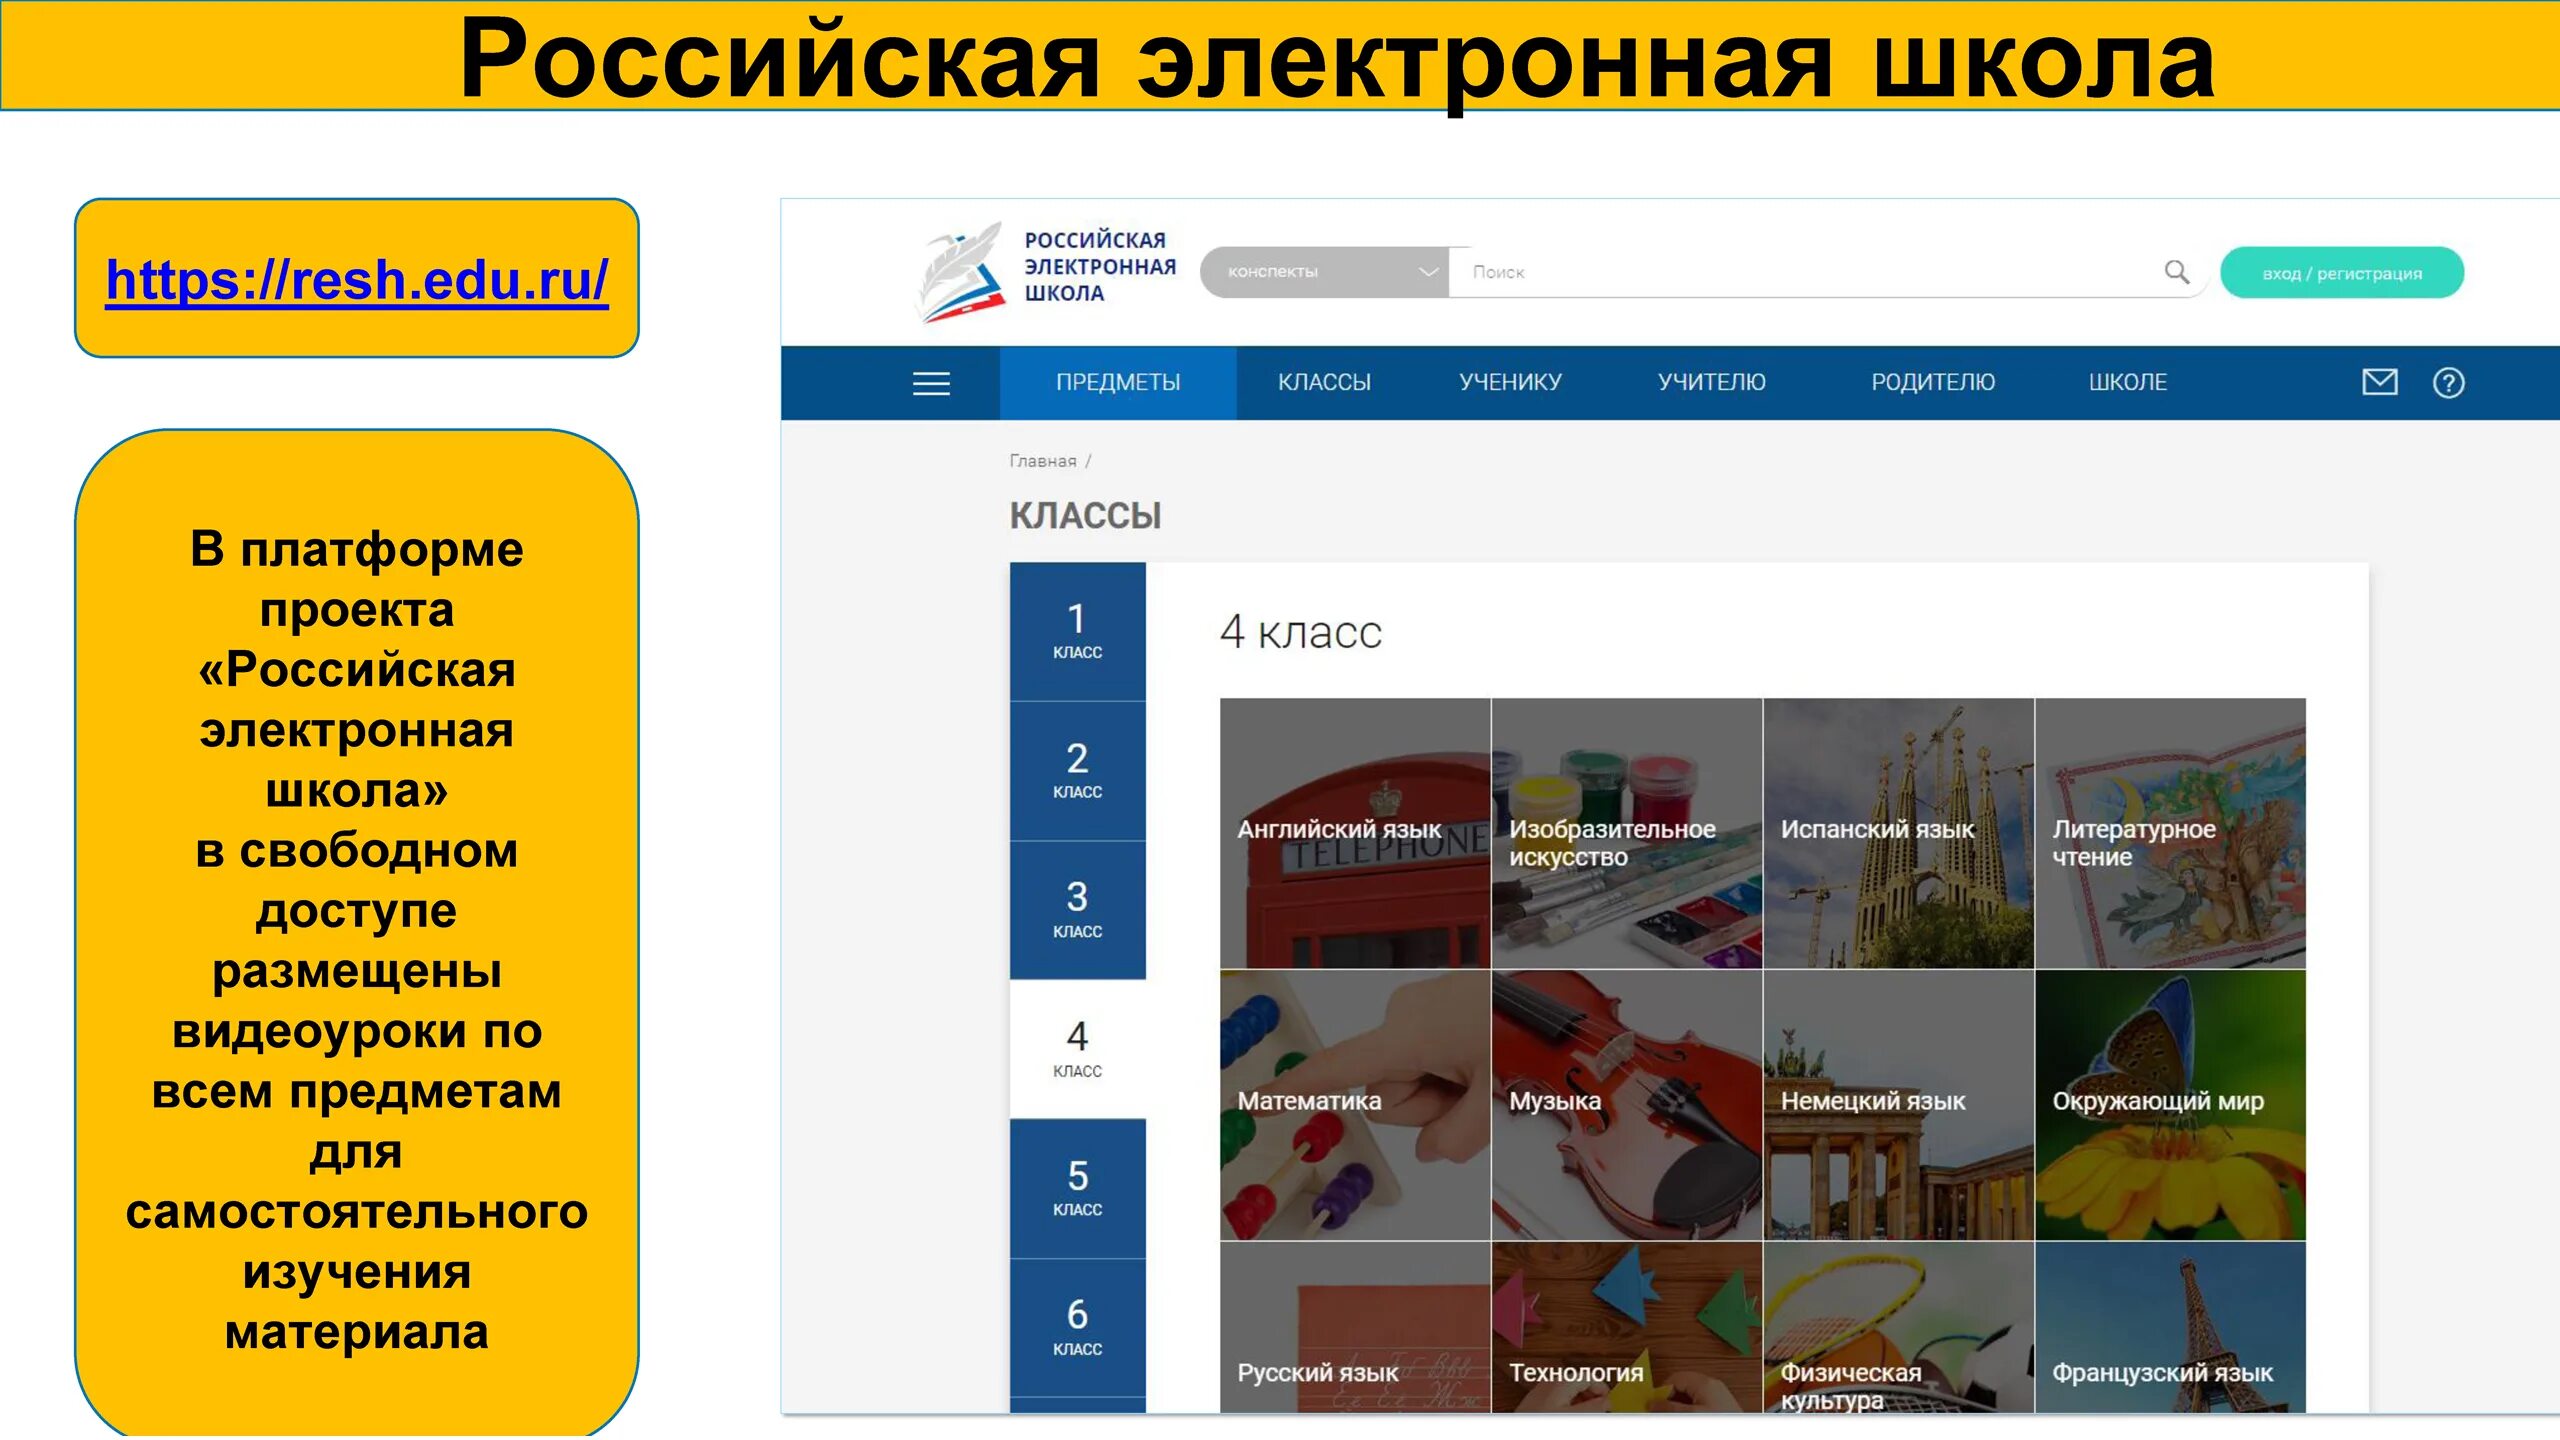2560x1440 pixels.
Task: Click the Российская электронная школа logo
Action: (1047, 272)
